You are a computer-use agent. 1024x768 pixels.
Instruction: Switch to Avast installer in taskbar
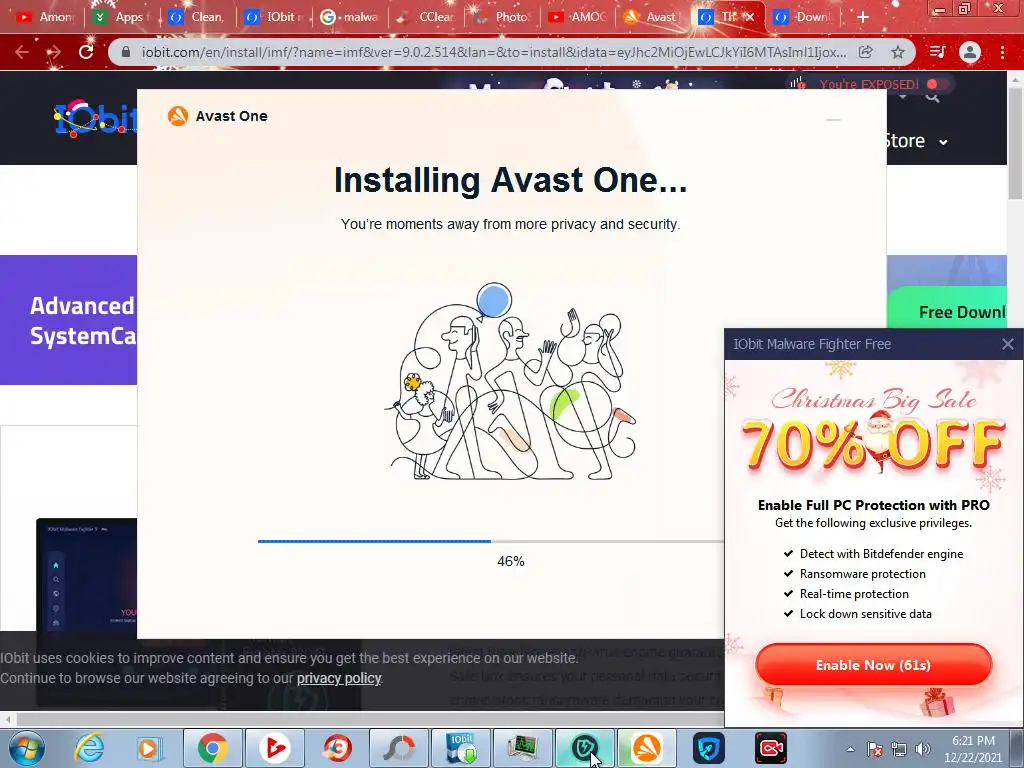pos(647,748)
